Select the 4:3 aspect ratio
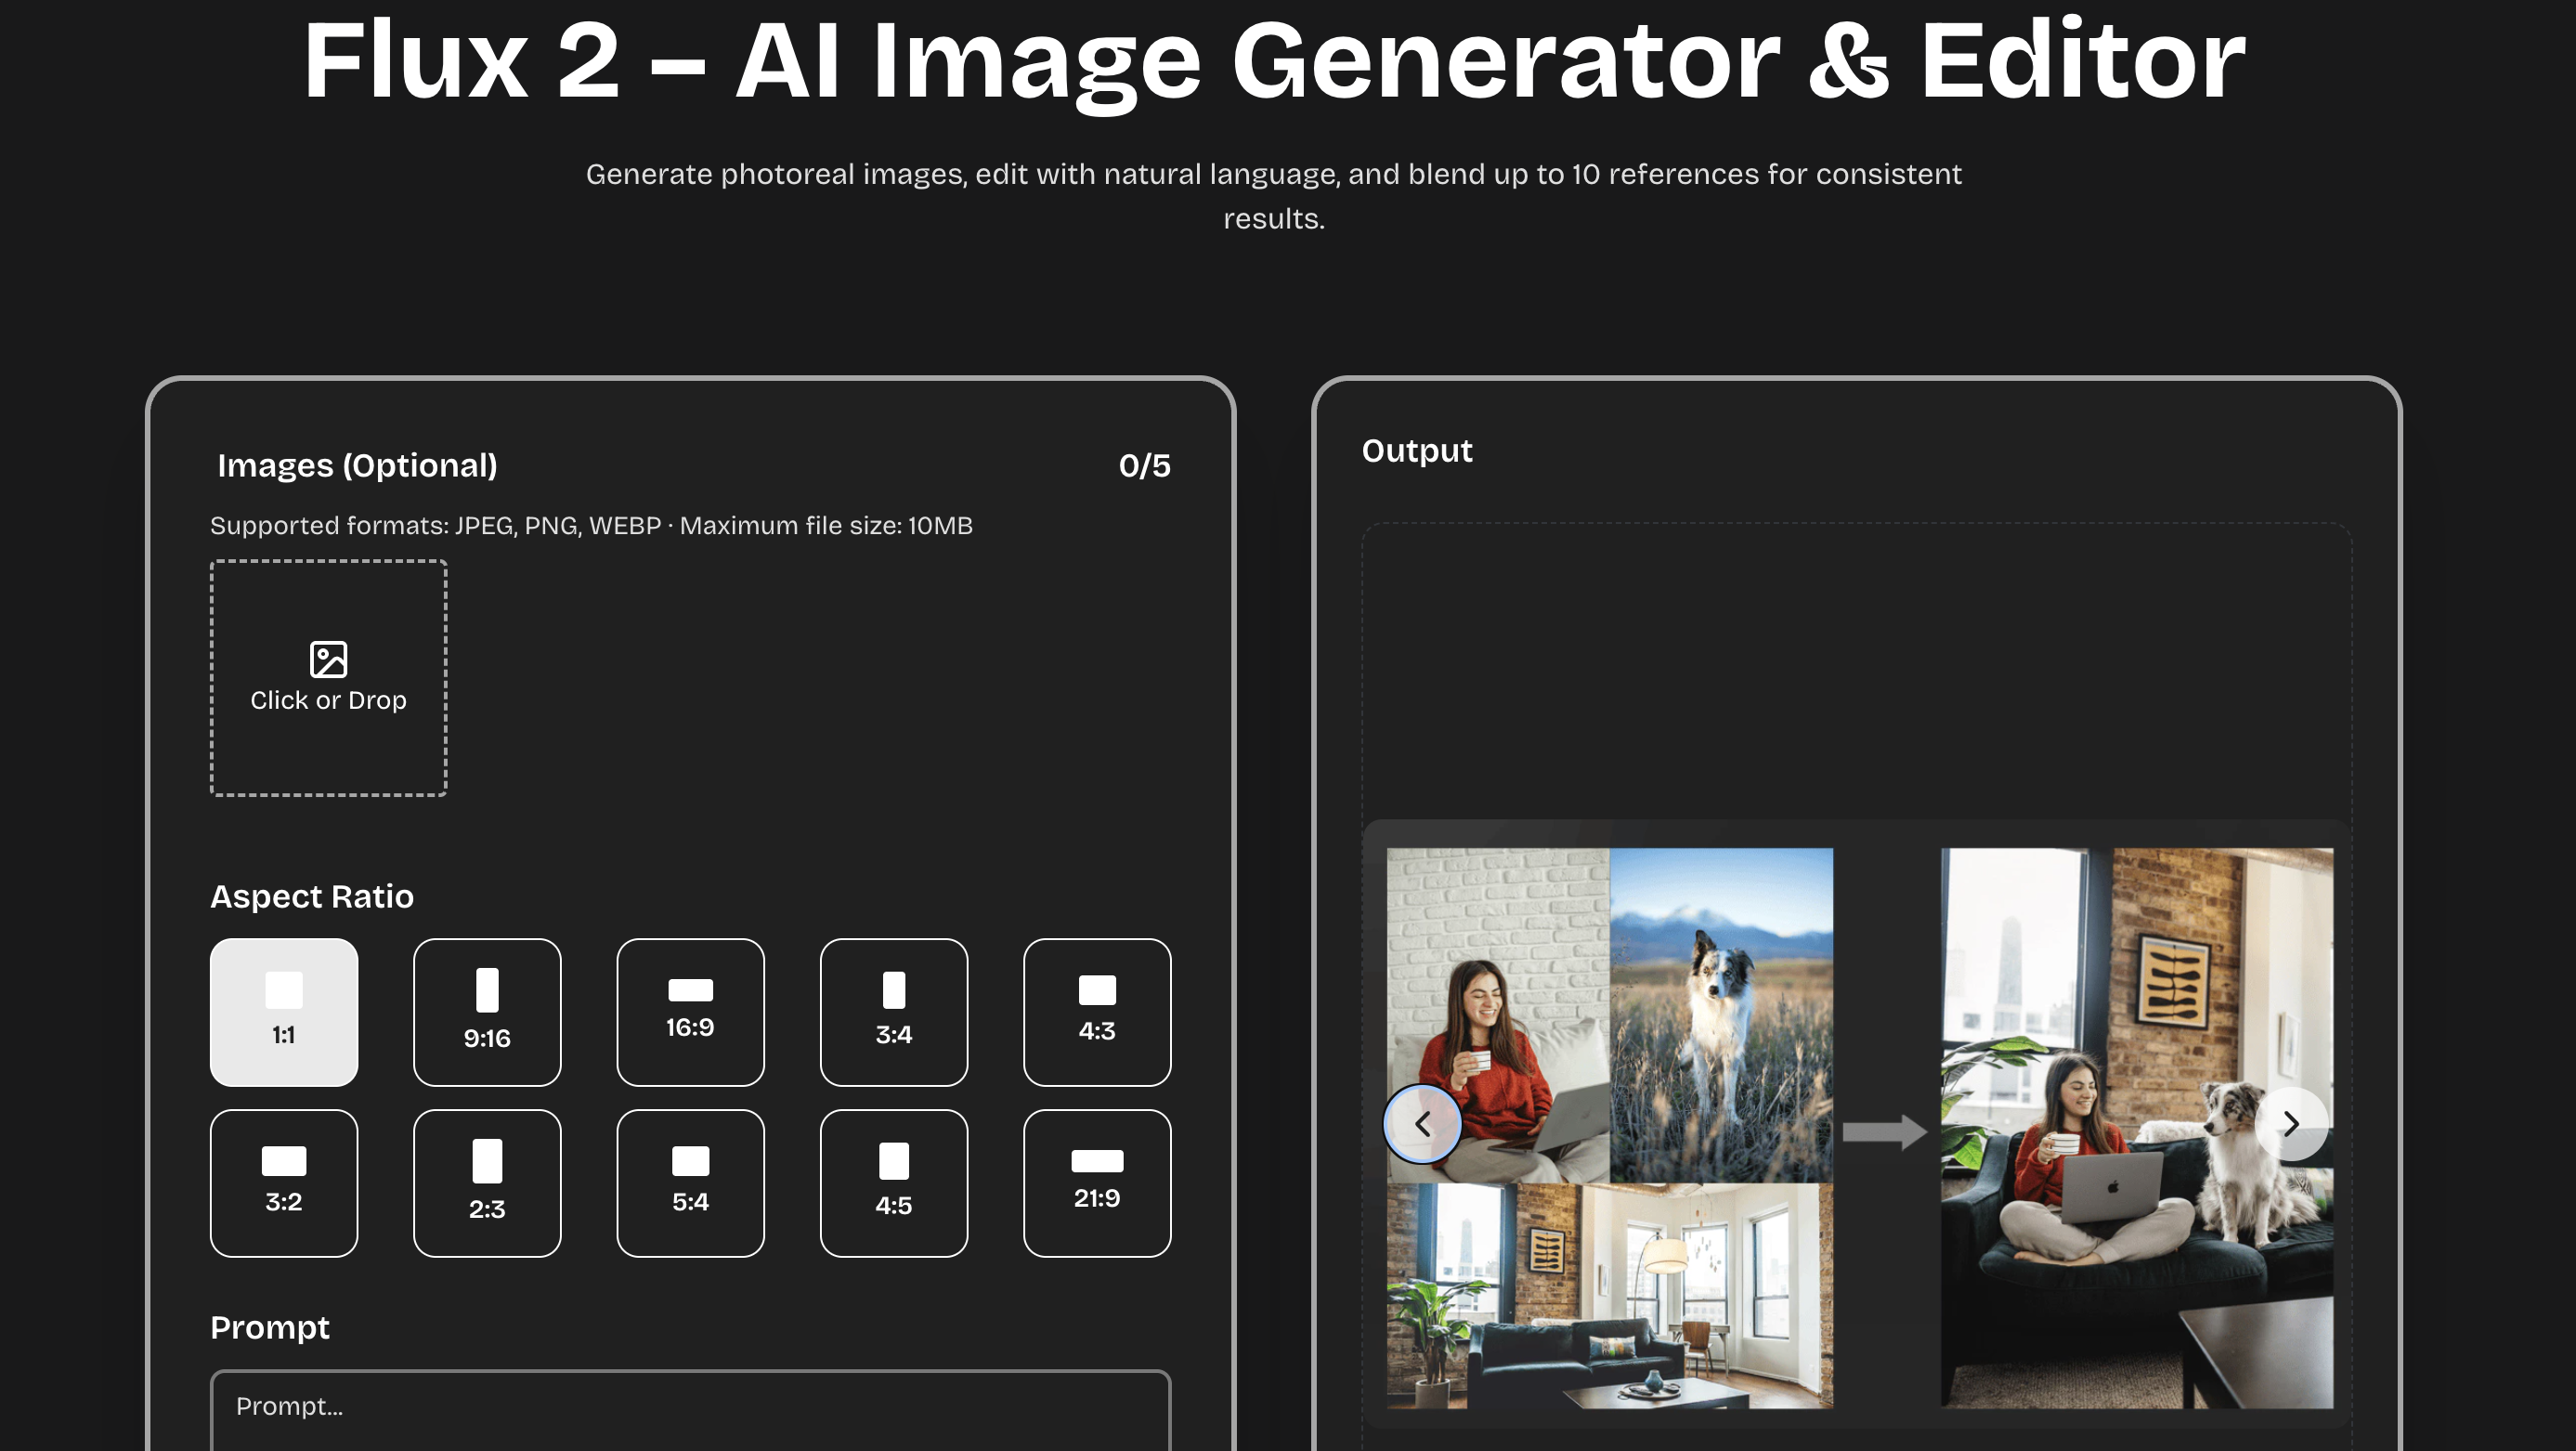 tap(1096, 1012)
